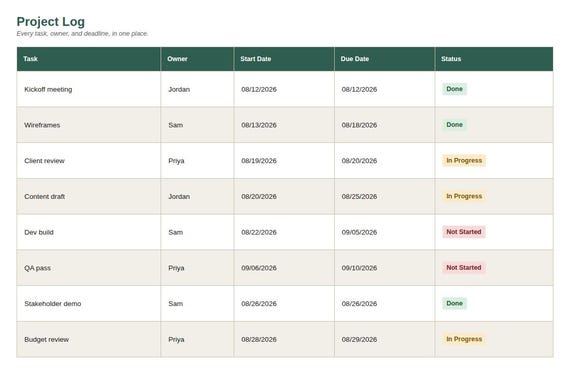
Task: Click owner Priya in Budget review row
Action: [x=176, y=339]
